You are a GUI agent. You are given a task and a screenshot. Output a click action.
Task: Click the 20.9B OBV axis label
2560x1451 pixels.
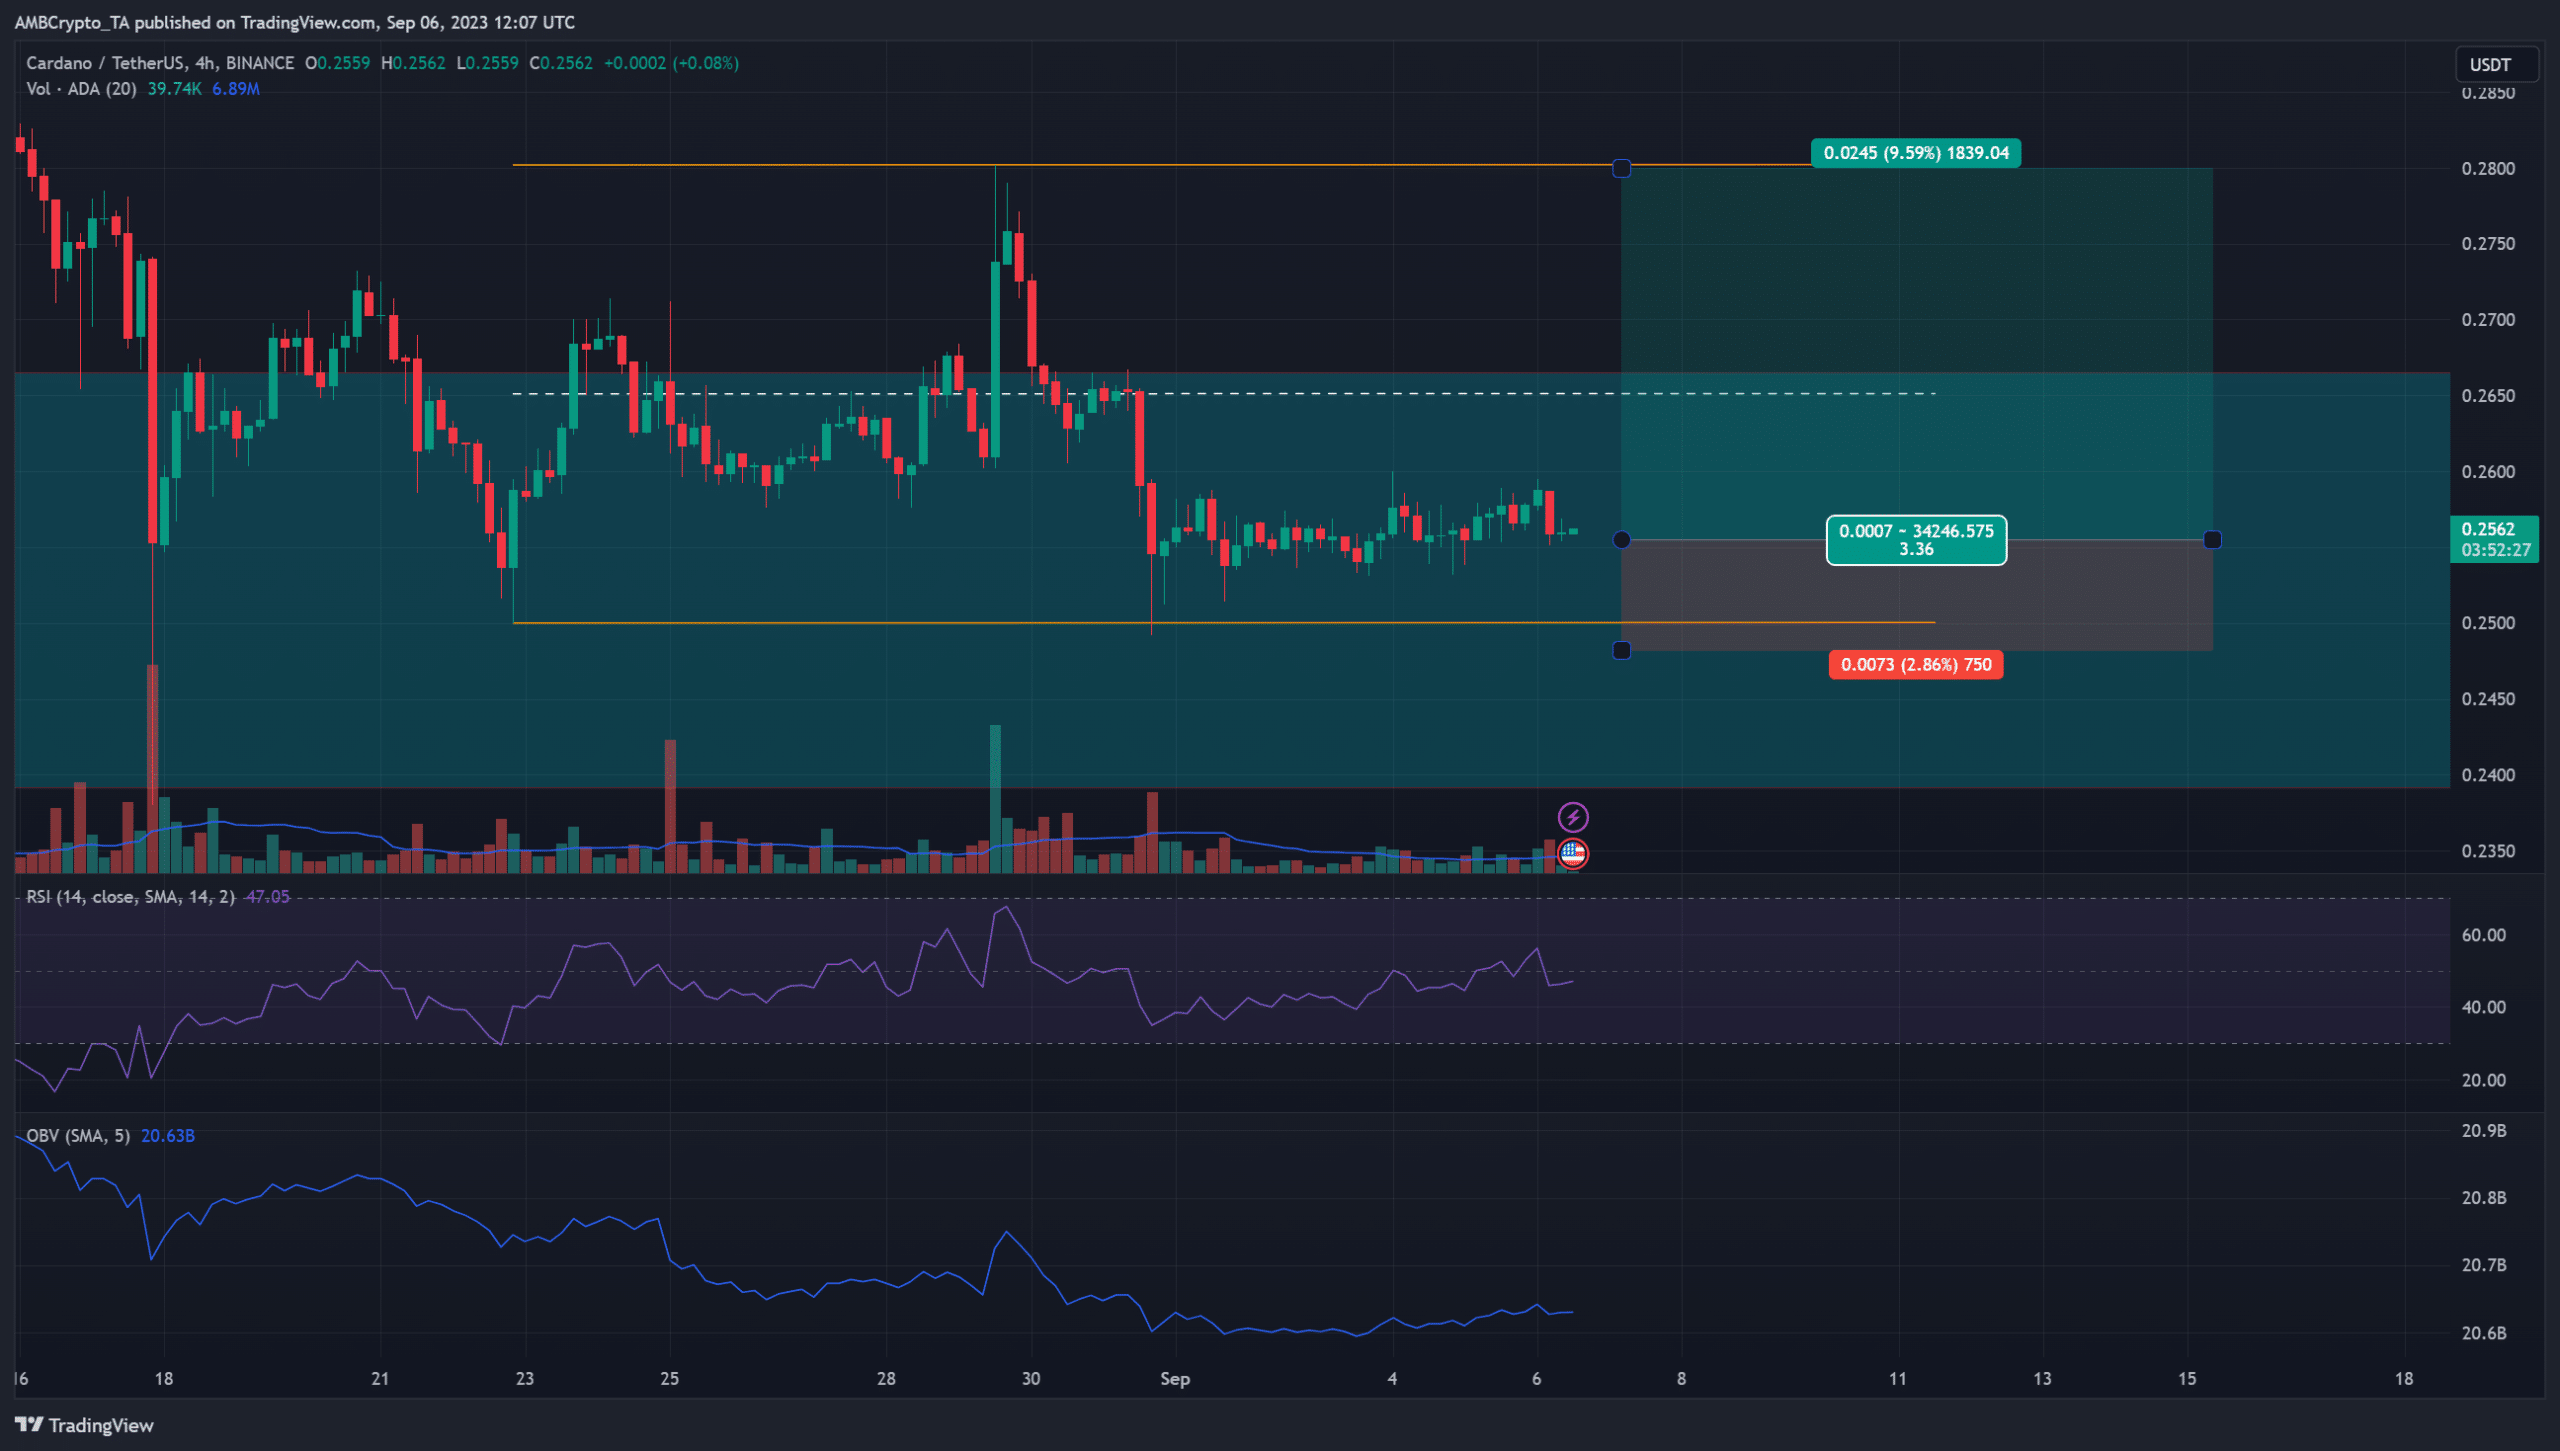pyautogui.click(x=2483, y=1131)
